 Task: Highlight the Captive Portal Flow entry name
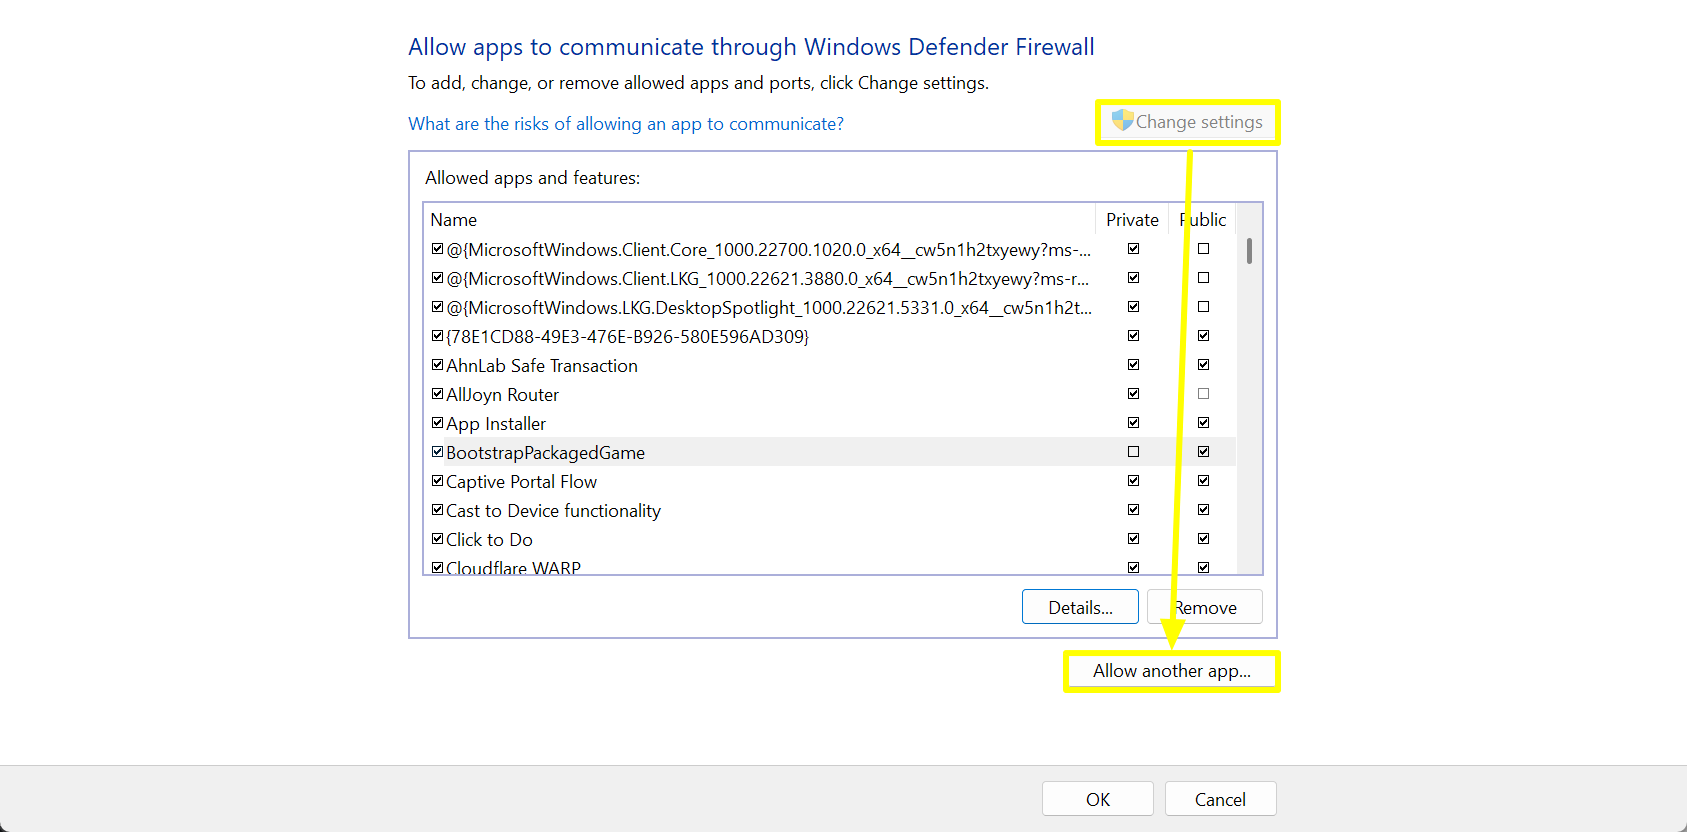coord(521,482)
